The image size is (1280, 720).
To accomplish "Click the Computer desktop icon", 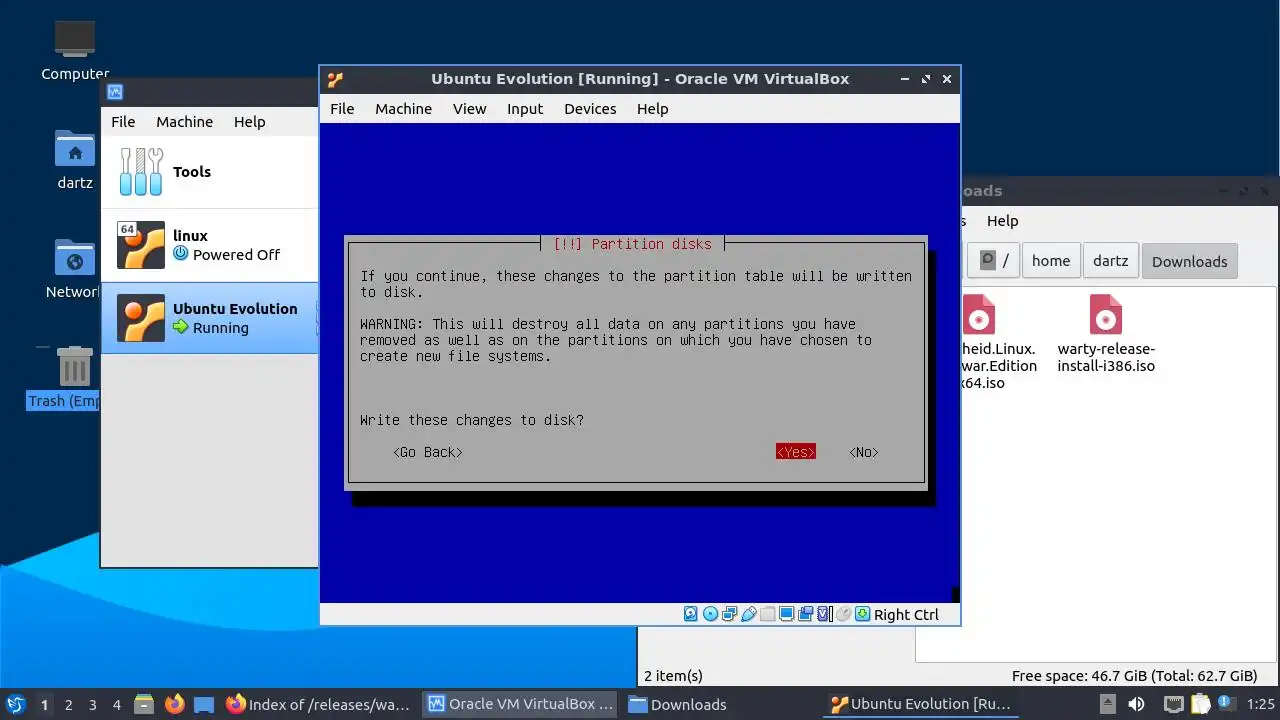I will [x=75, y=40].
